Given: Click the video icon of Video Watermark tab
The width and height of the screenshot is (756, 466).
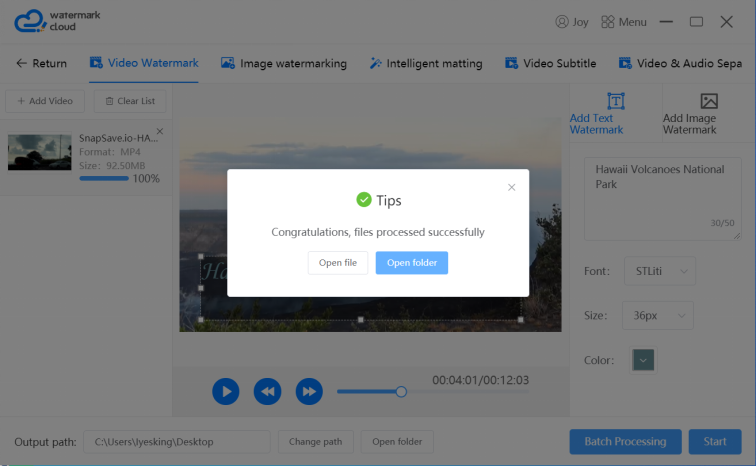Looking at the screenshot, I should tap(96, 63).
